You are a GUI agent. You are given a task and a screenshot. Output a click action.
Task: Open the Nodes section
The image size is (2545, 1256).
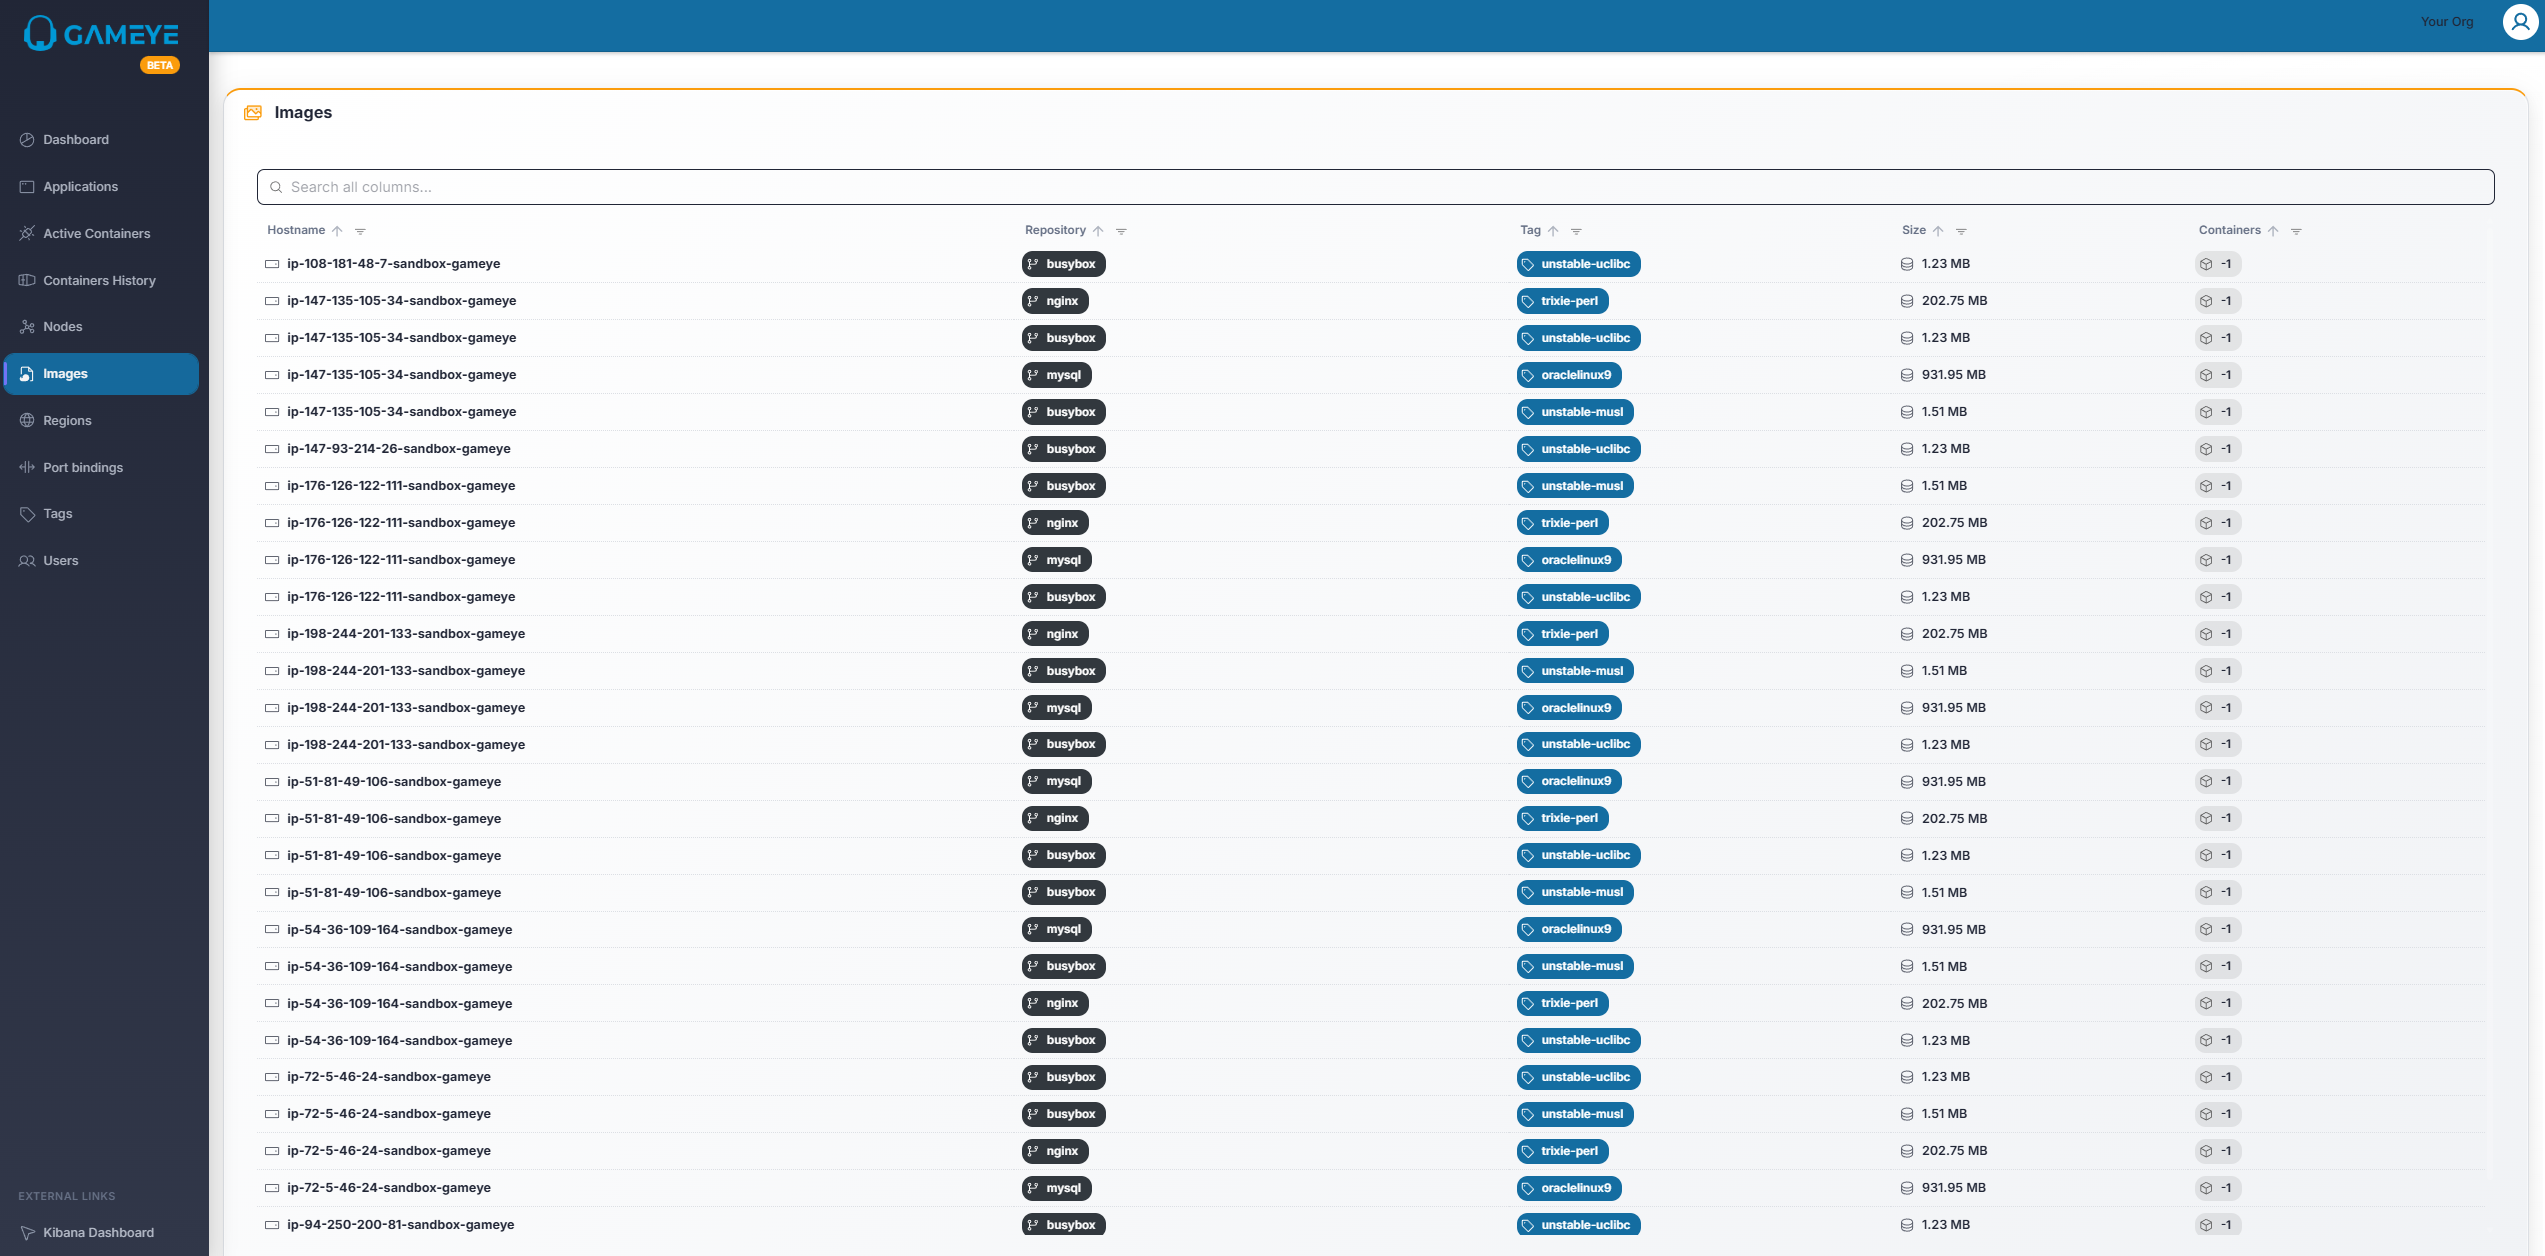[x=62, y=327]
